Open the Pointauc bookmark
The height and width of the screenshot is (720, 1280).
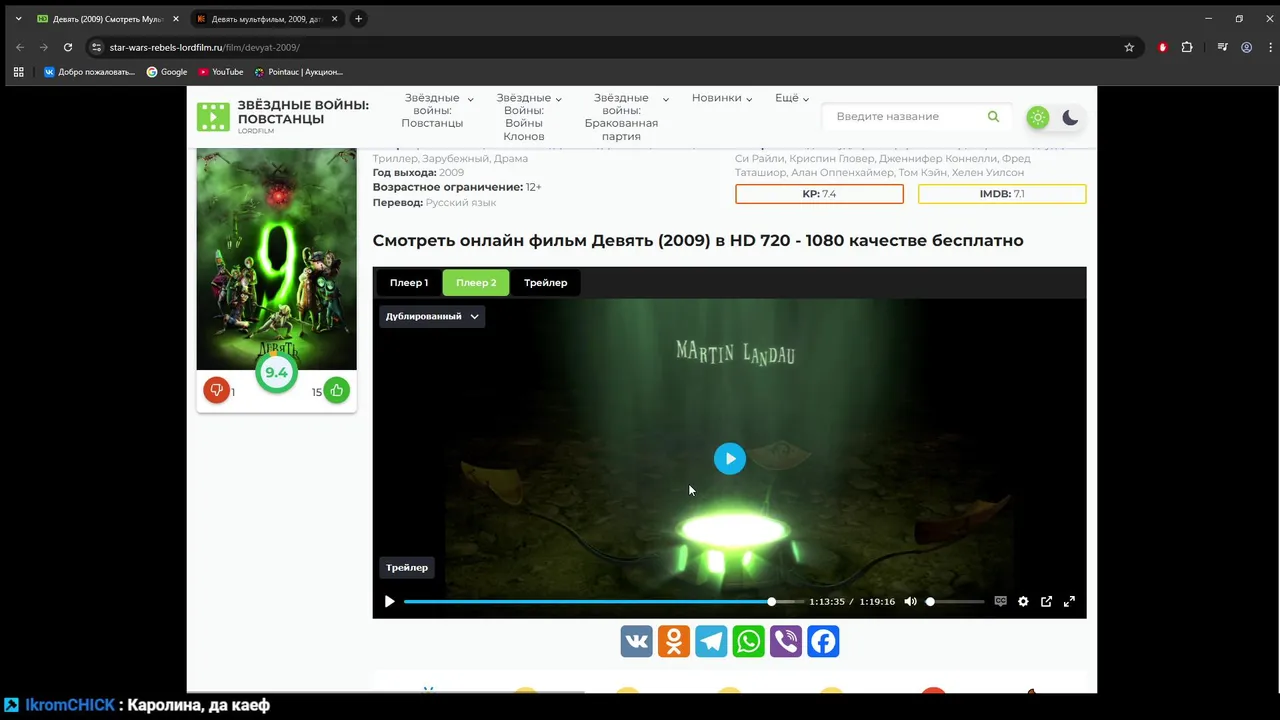point(298,72)
